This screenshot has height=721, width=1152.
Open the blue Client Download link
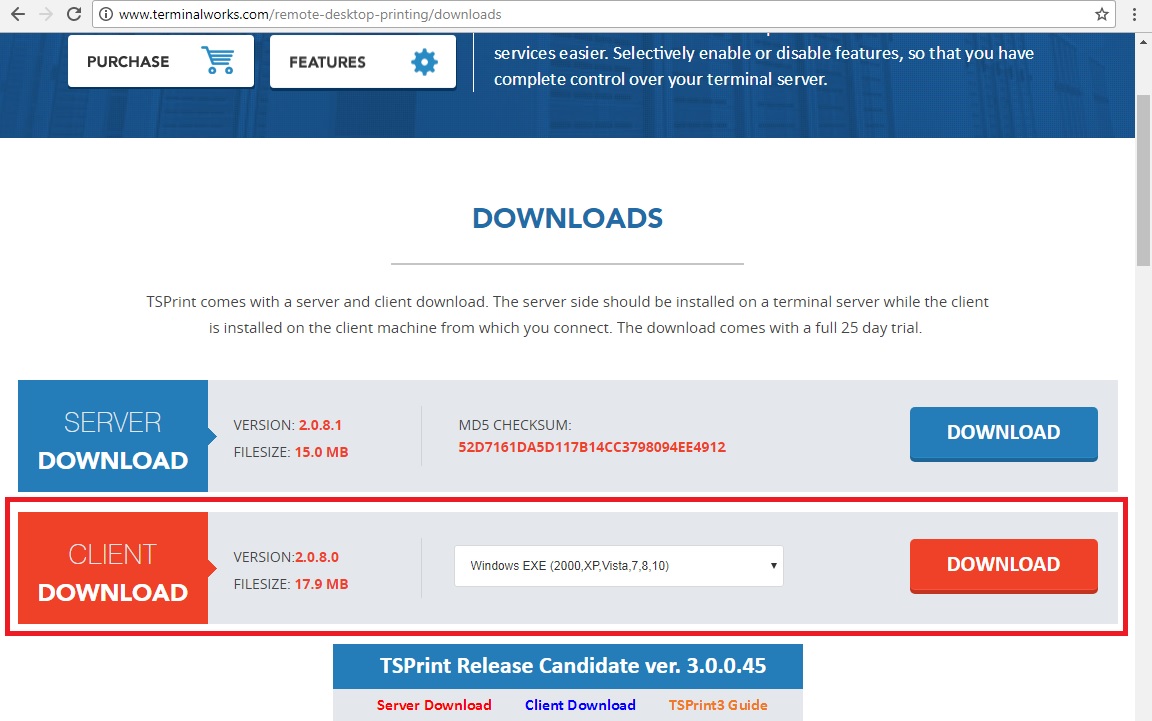[580, 705]
